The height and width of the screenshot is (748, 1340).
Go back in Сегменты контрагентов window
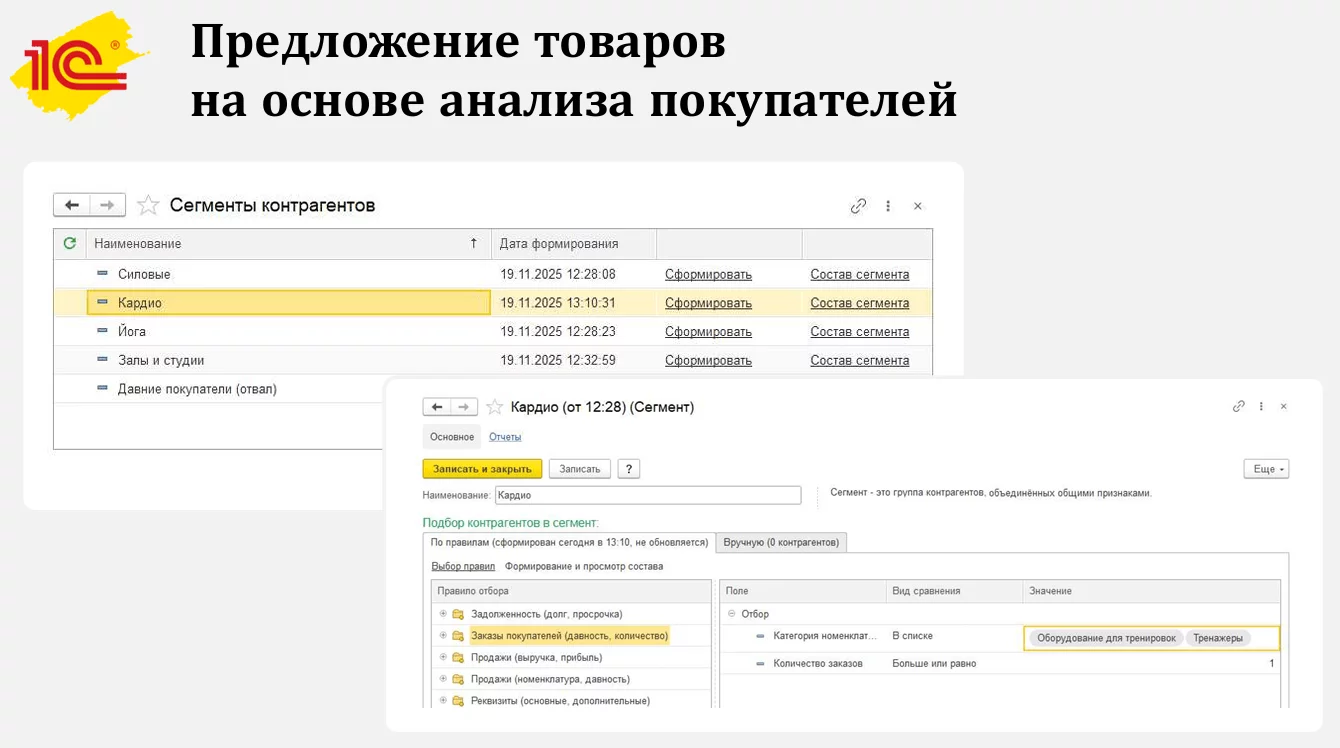pos(72,205)
